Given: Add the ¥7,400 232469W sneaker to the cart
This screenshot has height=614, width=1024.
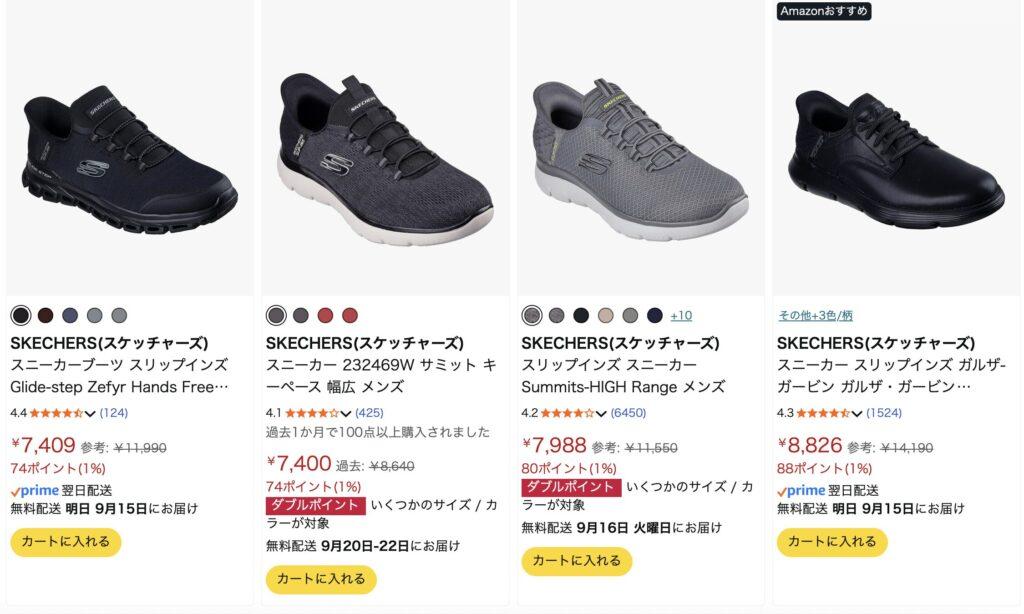Looking at the screenshot, I should tap(321, 579).
